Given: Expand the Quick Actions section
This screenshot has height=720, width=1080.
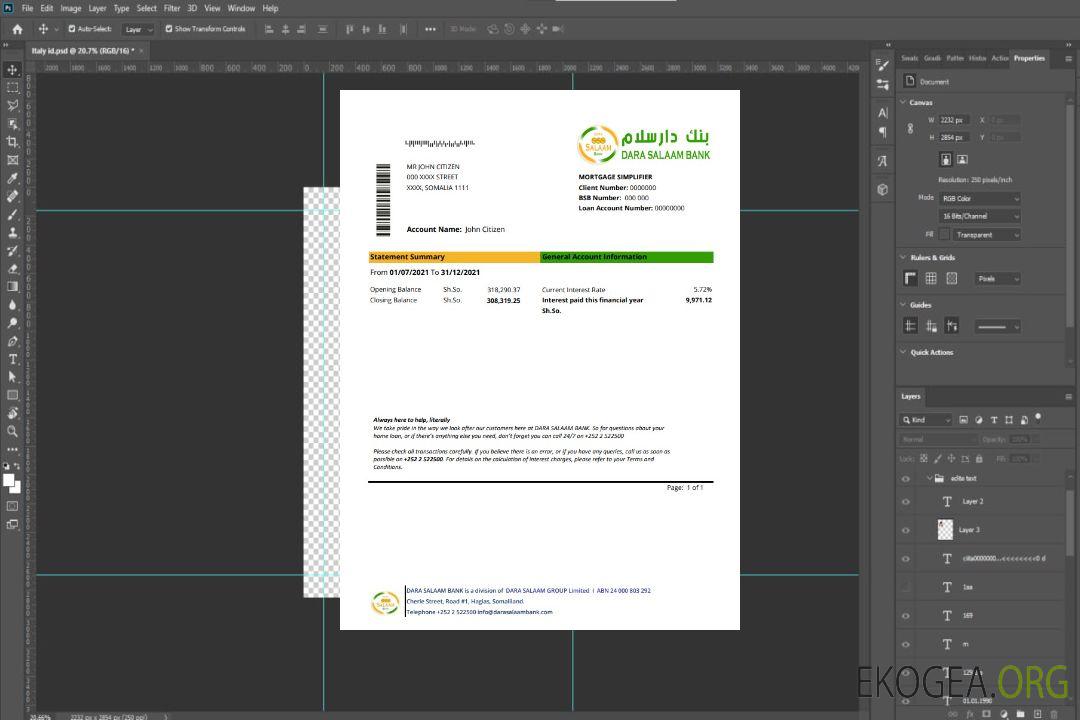Looking at the screenshot, I should [903, 352].
